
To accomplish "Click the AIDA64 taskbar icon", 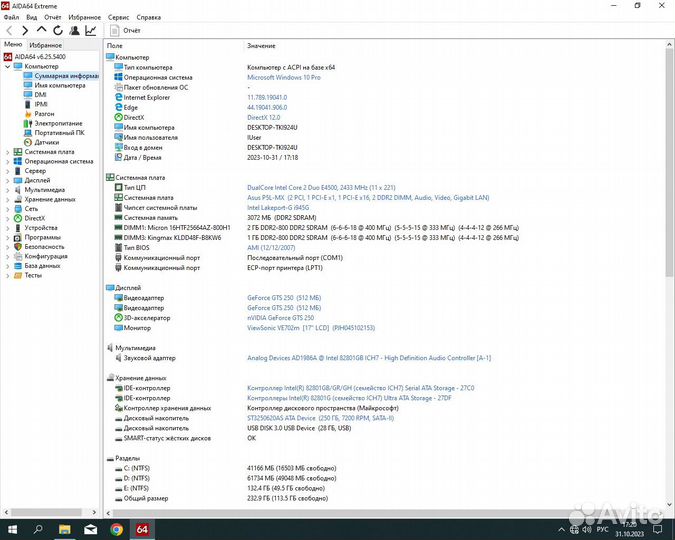I will coord(142,529).
